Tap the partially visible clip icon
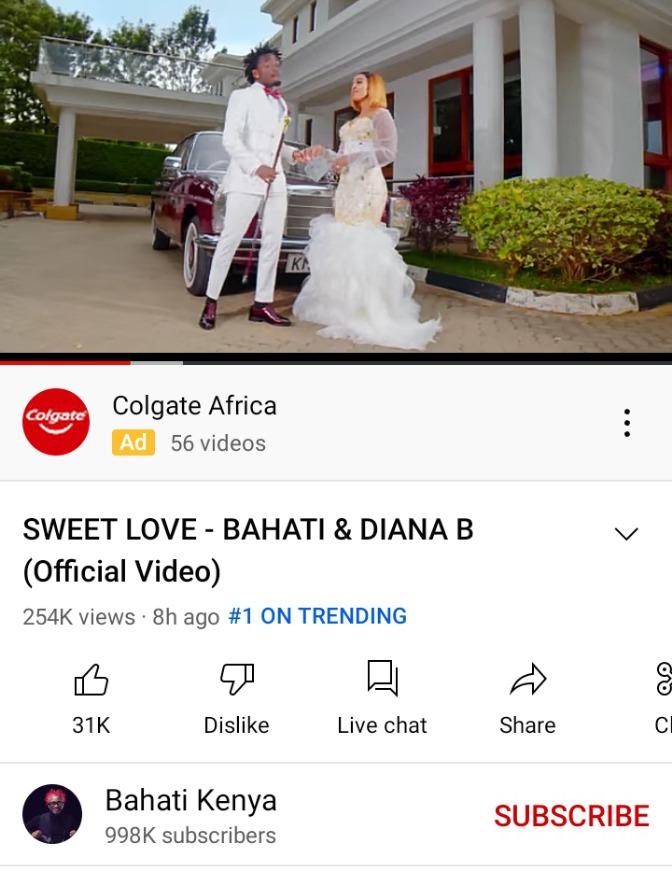This screenshot has width=672, height=878. click(664, 679)
